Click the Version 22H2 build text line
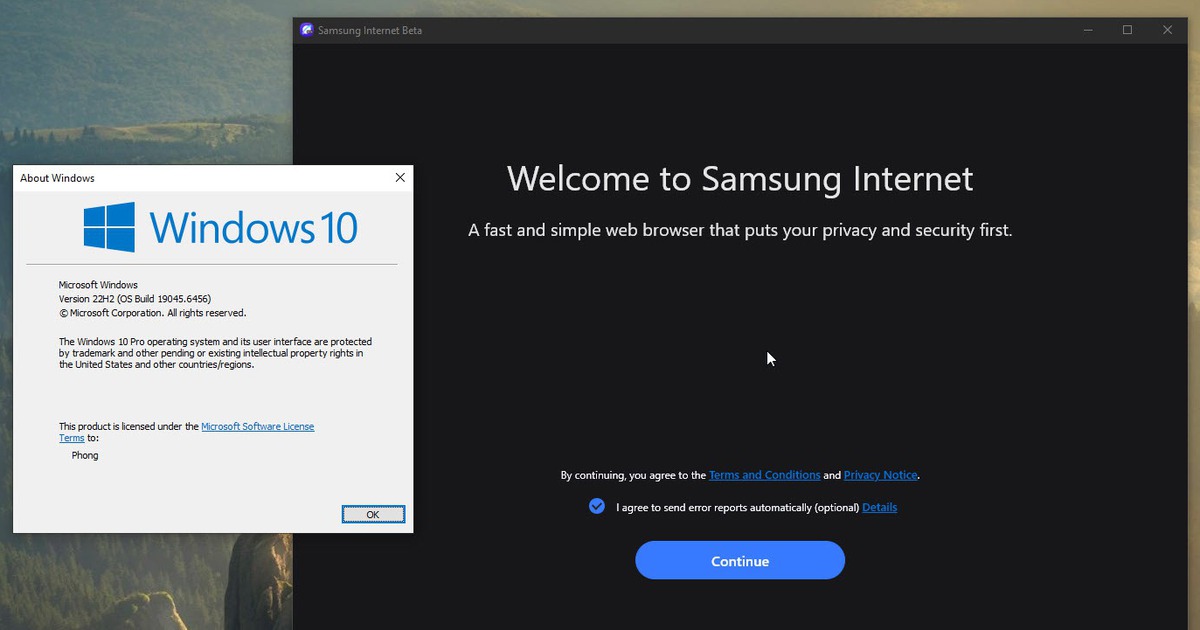1200x630 pixels. click(135, 299)
